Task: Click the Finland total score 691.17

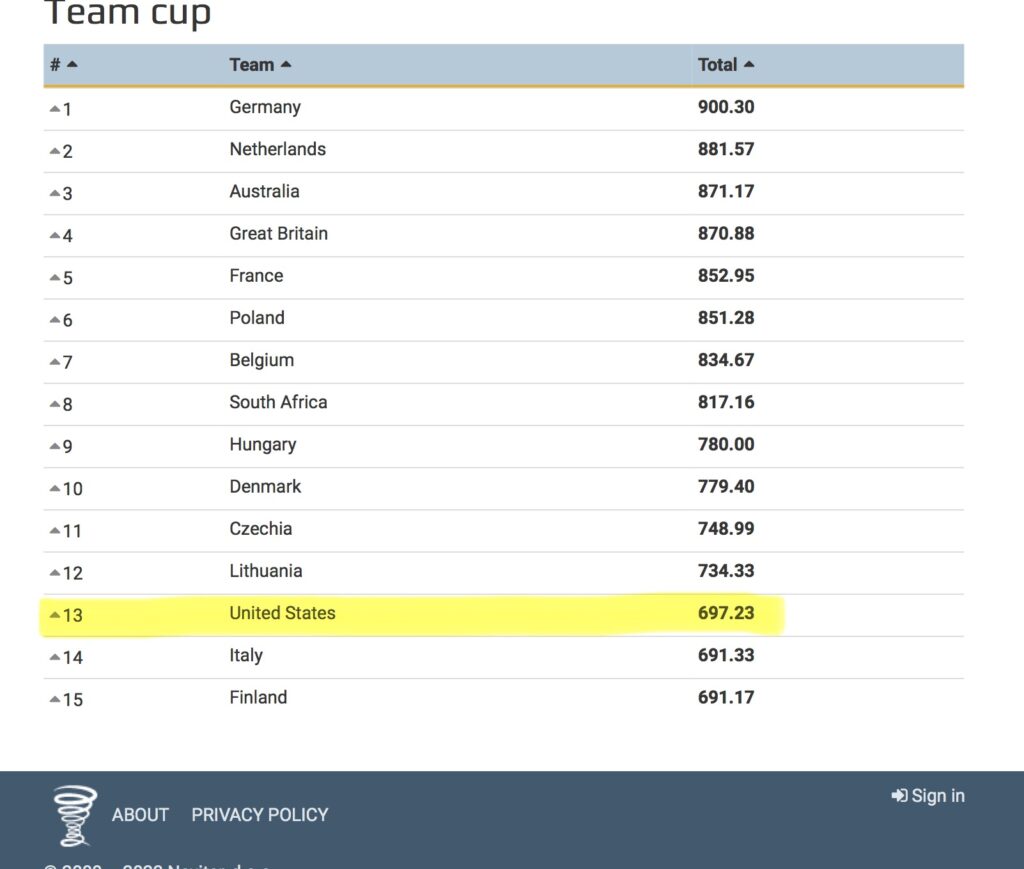Action: click(x=726, y=697)
